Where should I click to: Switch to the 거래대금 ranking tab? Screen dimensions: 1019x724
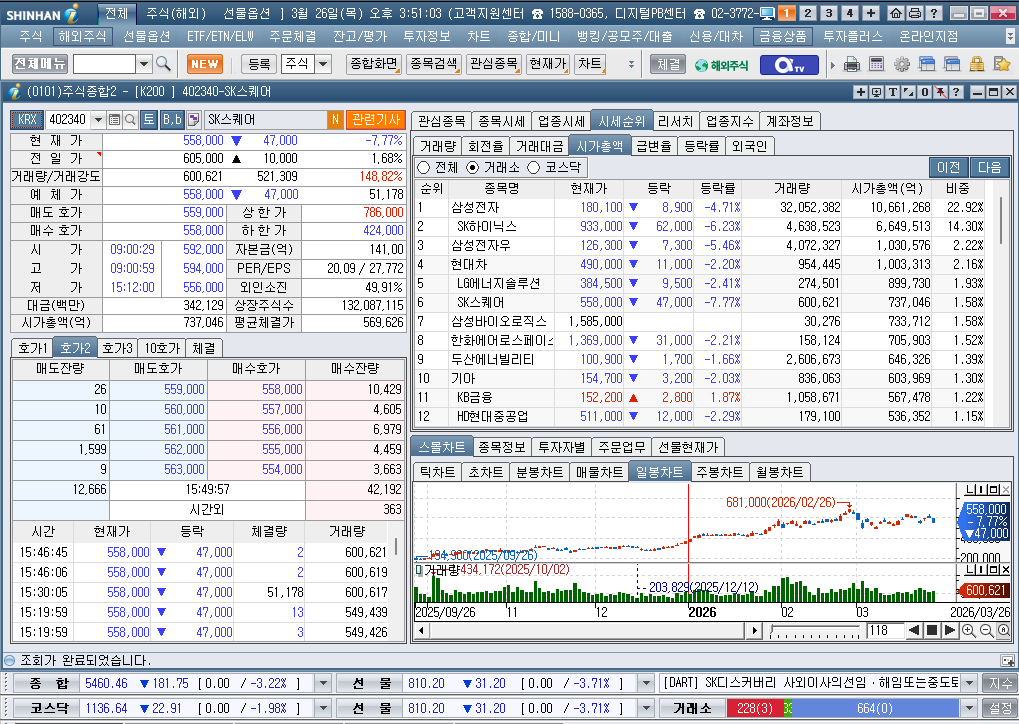tap(539, 146)
